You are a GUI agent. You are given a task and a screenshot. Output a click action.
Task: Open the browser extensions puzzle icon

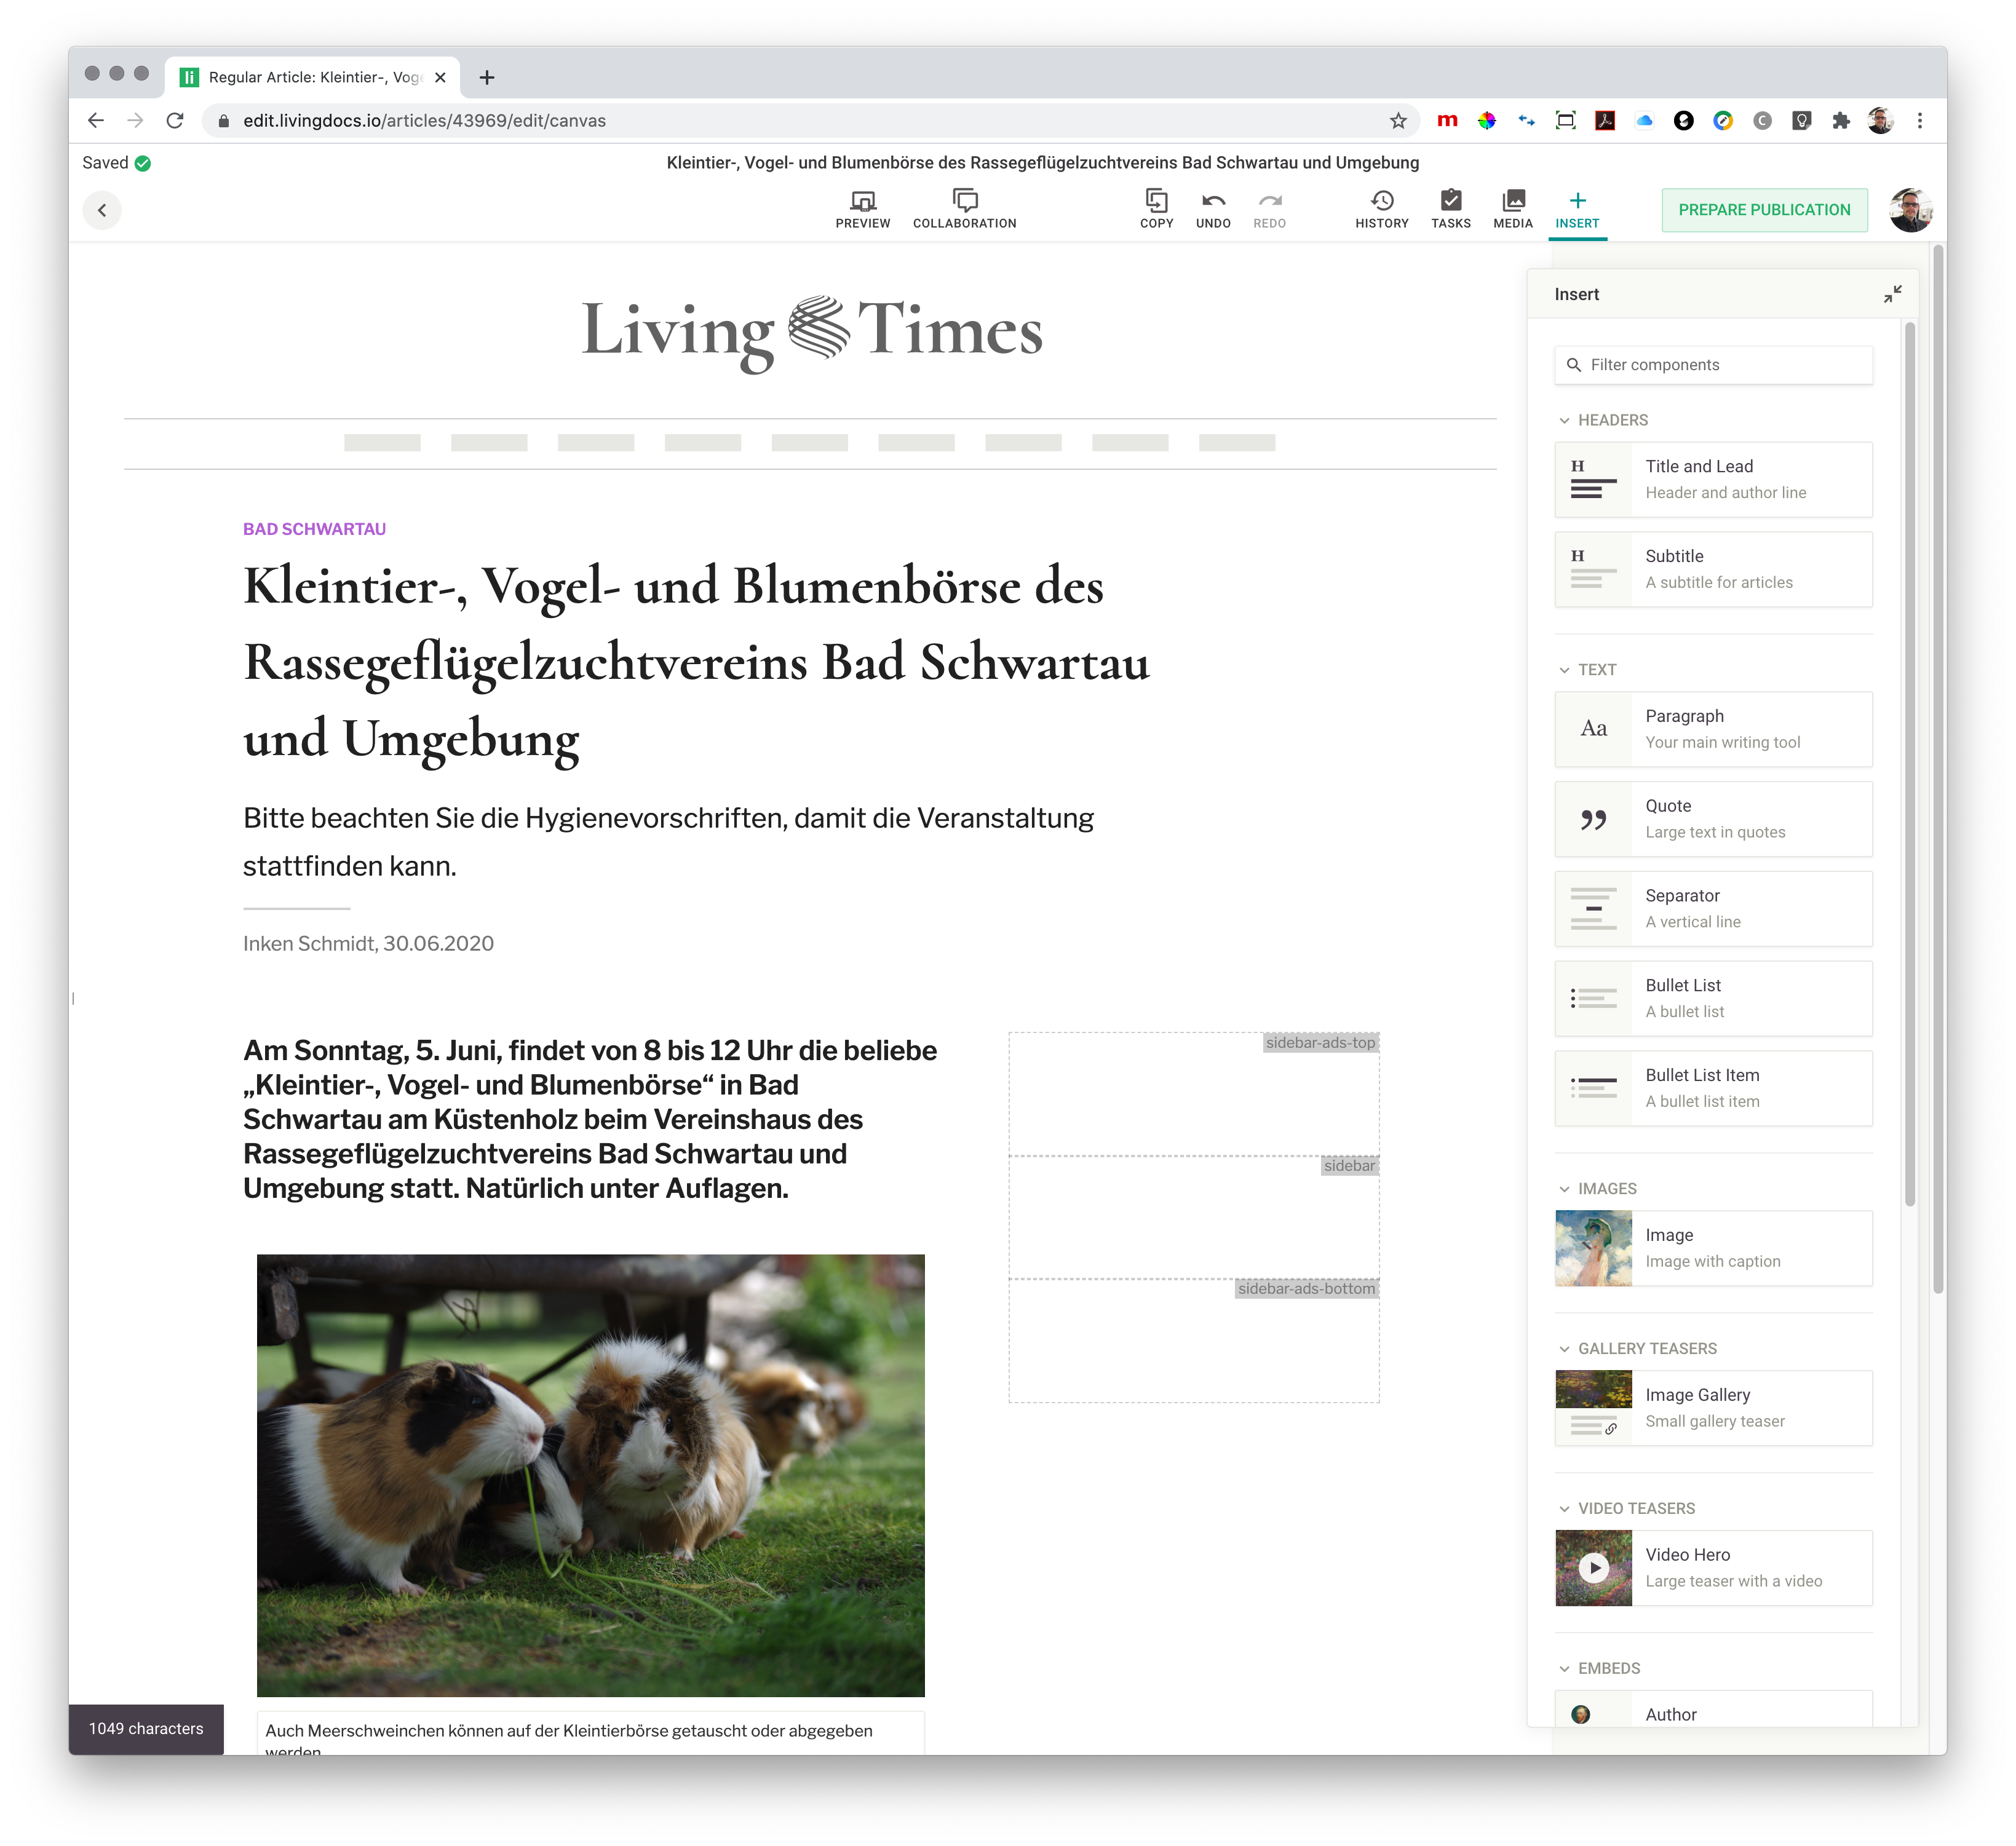[x=1840, y=121]
